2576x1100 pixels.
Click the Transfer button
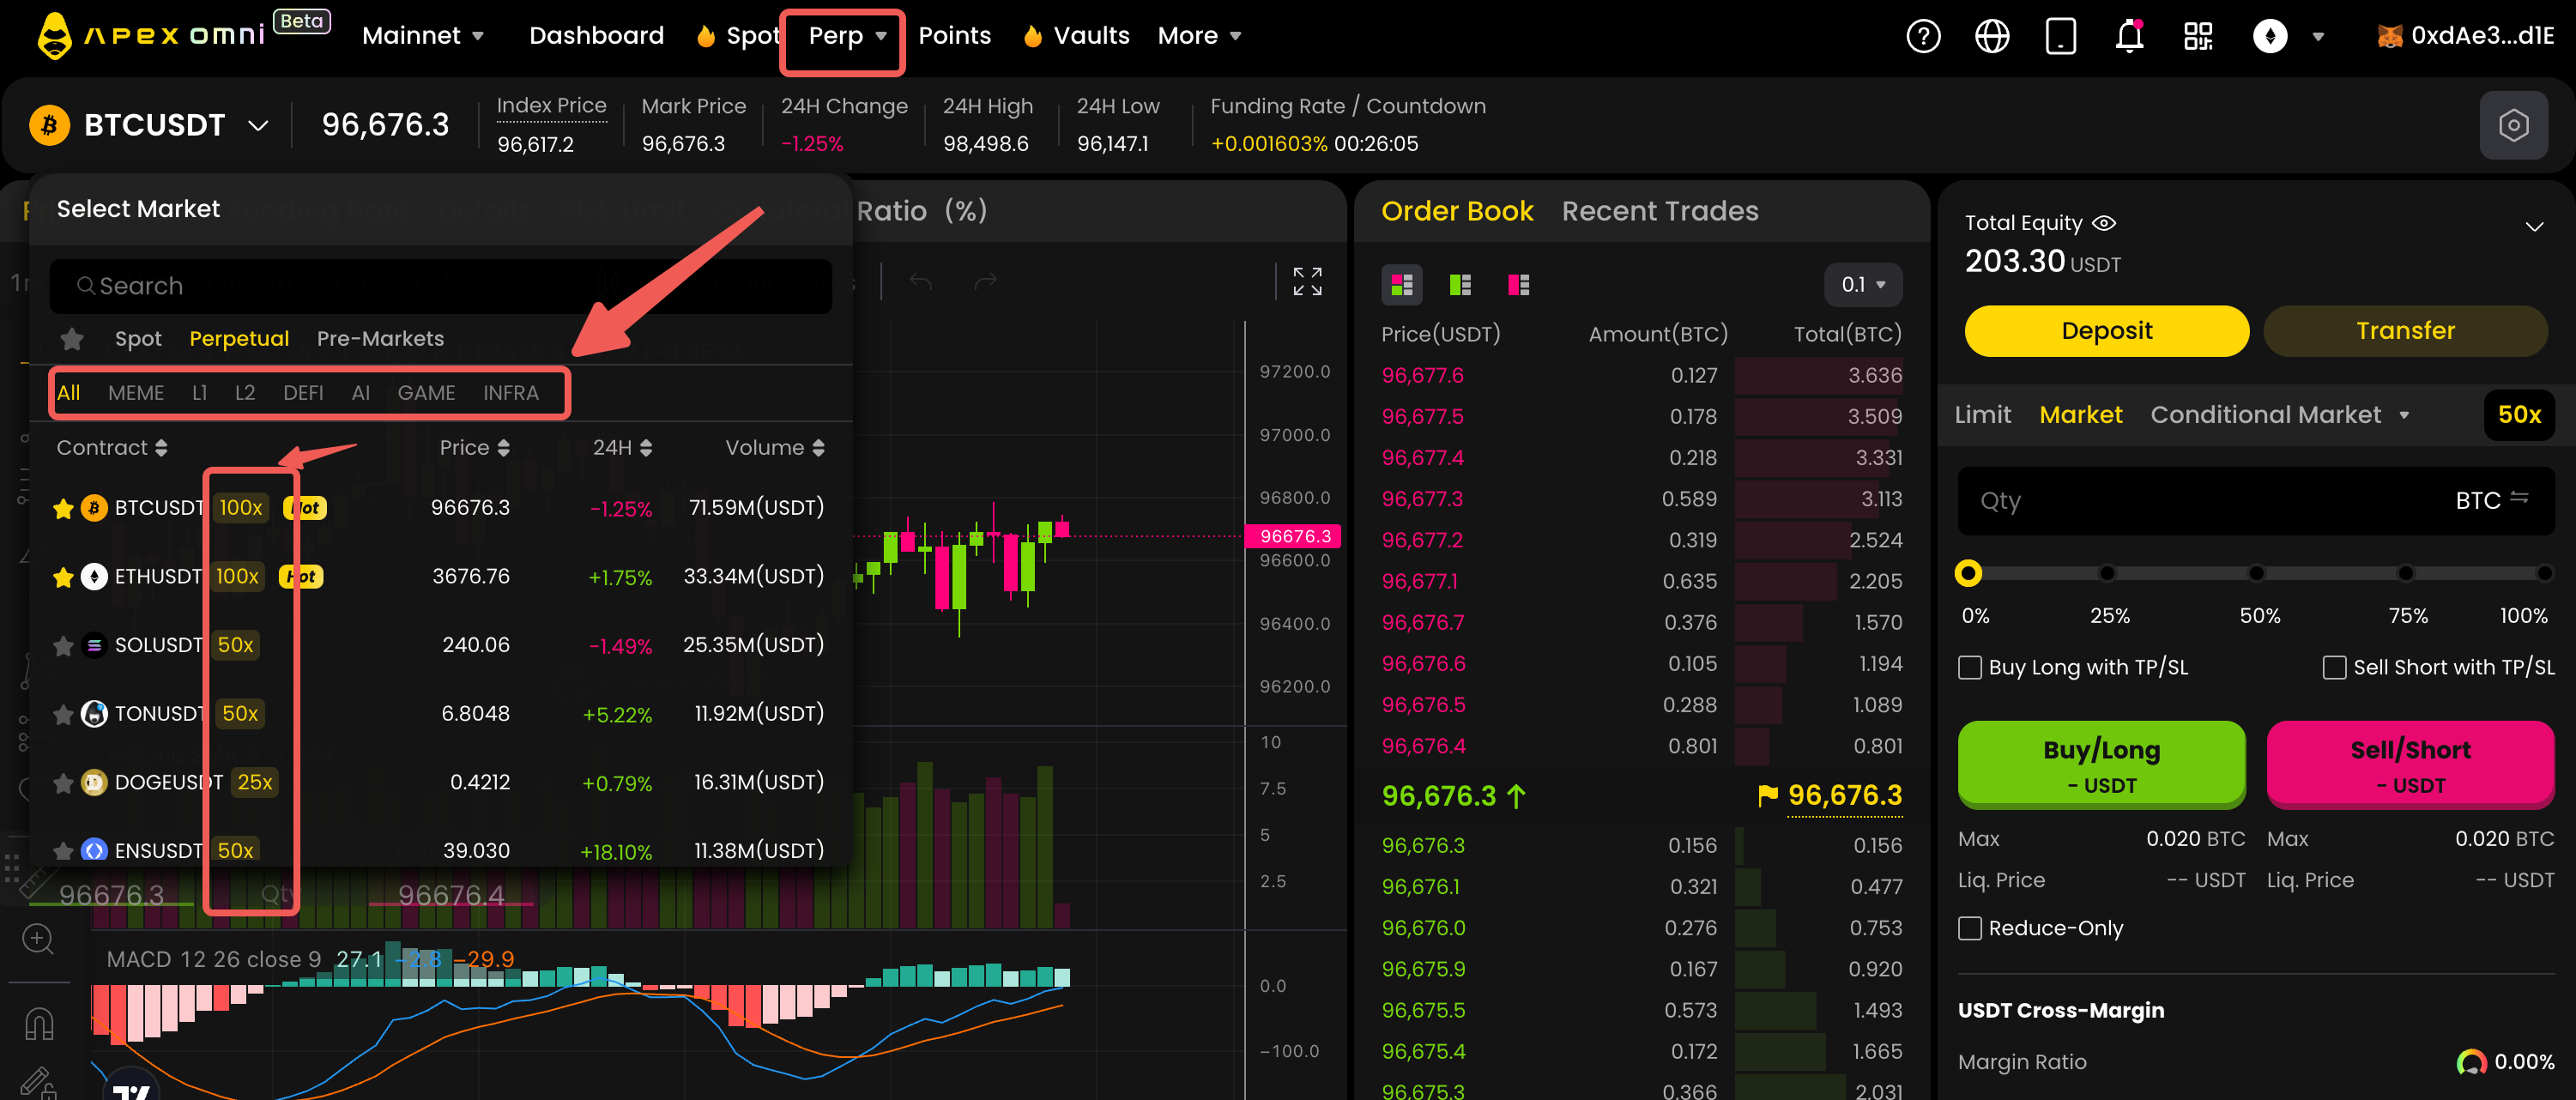[x=2405, y=331]
